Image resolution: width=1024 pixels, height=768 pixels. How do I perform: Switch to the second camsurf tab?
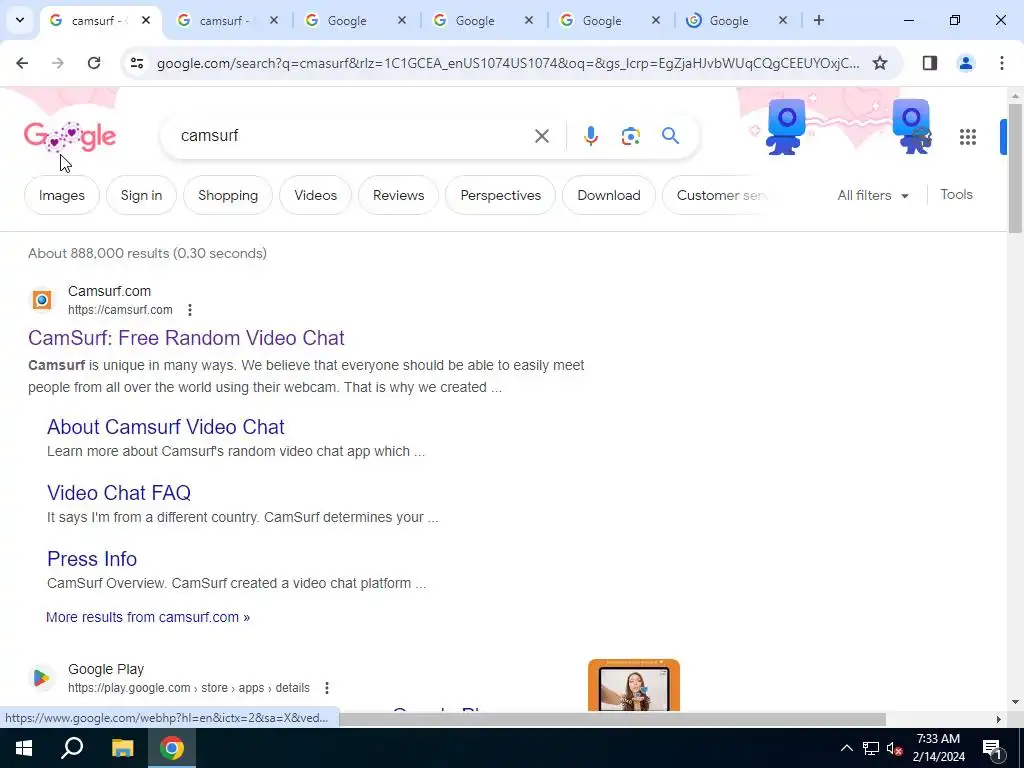tap(225, 21)
